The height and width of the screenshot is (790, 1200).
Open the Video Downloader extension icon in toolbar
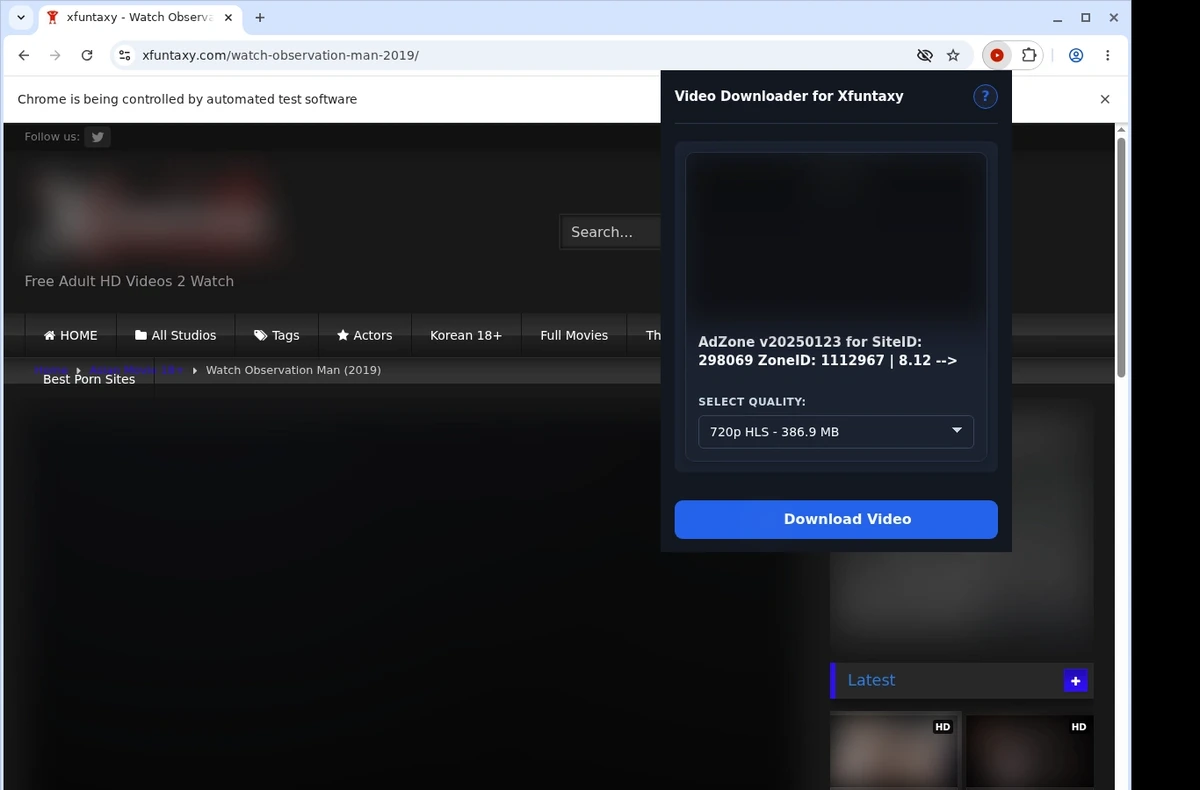pyautogui.click(x=997, y=56)
